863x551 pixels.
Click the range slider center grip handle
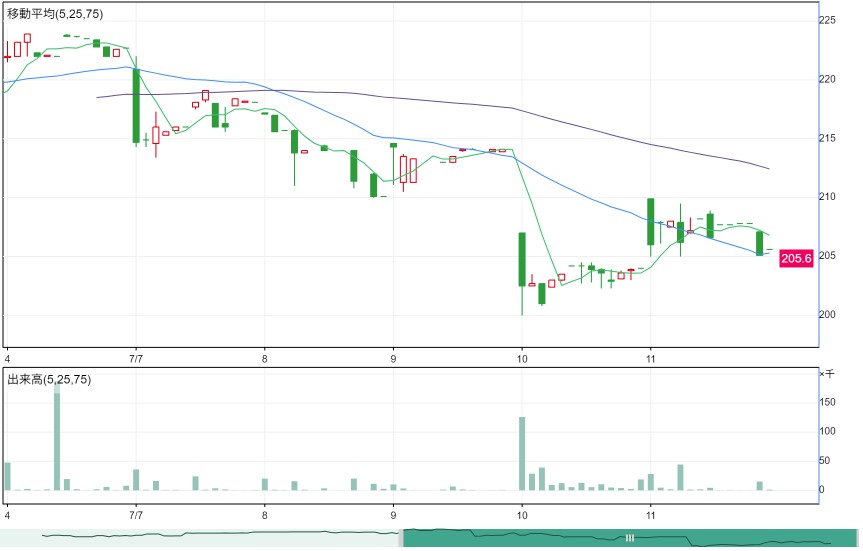630,538
